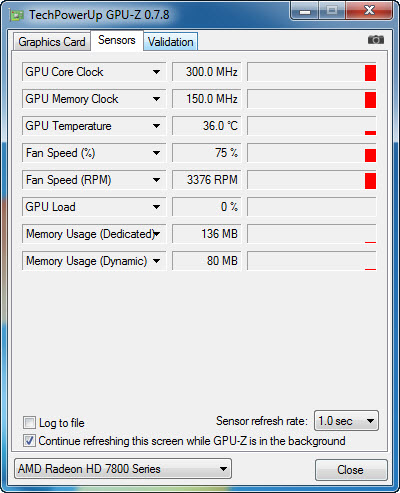Click the 36.0 °C temperature value field
This screenshot has width=400, height=493.
(x=207, y=126)
